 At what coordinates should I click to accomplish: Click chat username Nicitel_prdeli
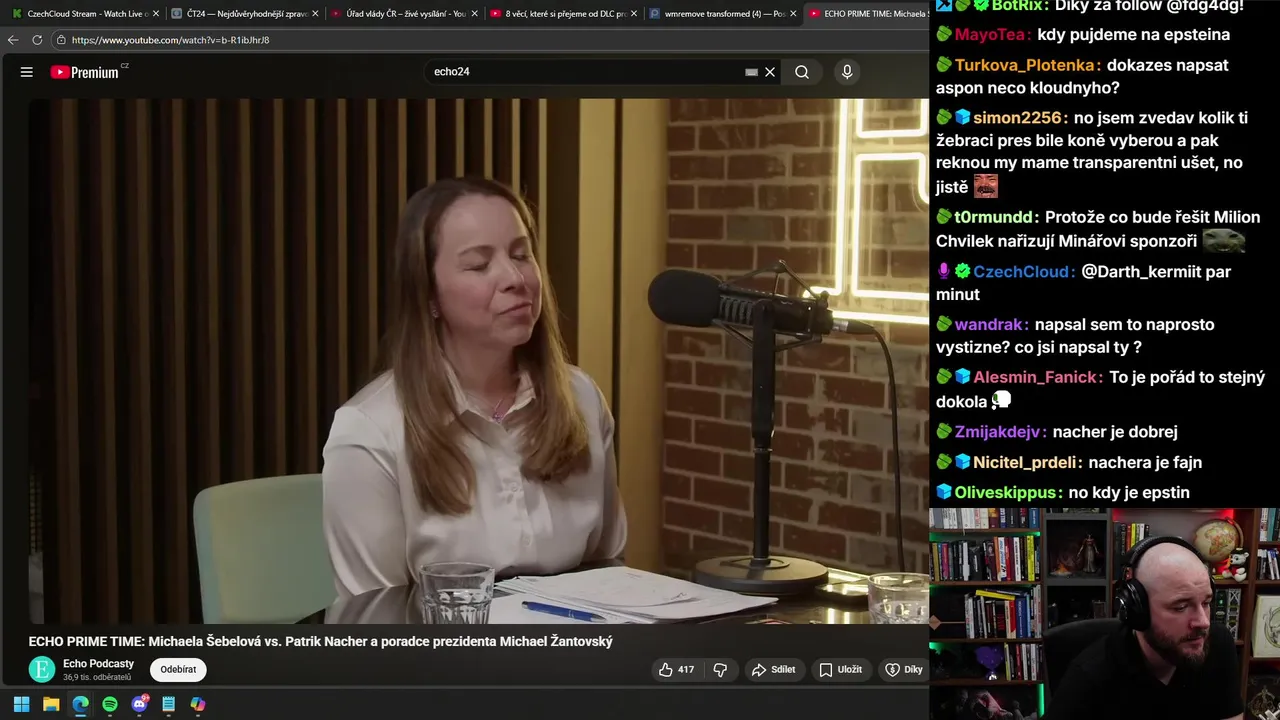tap(1025, 462)
